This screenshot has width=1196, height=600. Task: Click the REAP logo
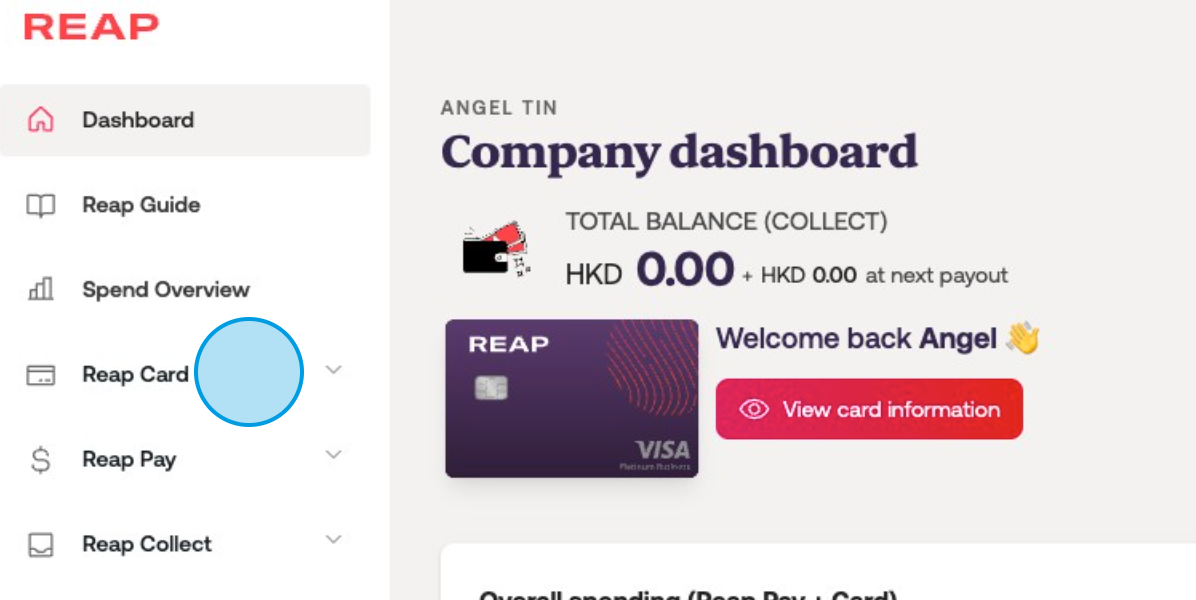pyautogui.click(x=91, y=27)
